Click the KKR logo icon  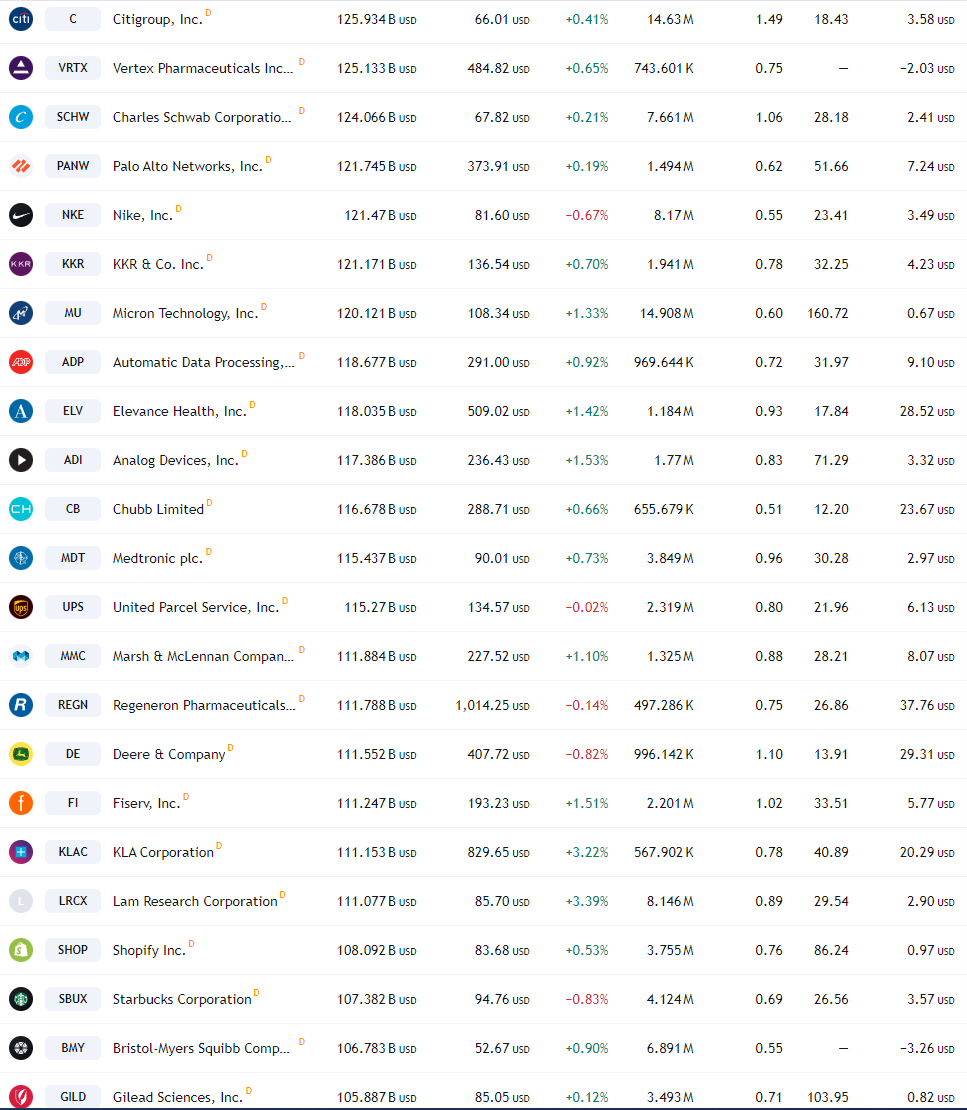click(21, 264)
